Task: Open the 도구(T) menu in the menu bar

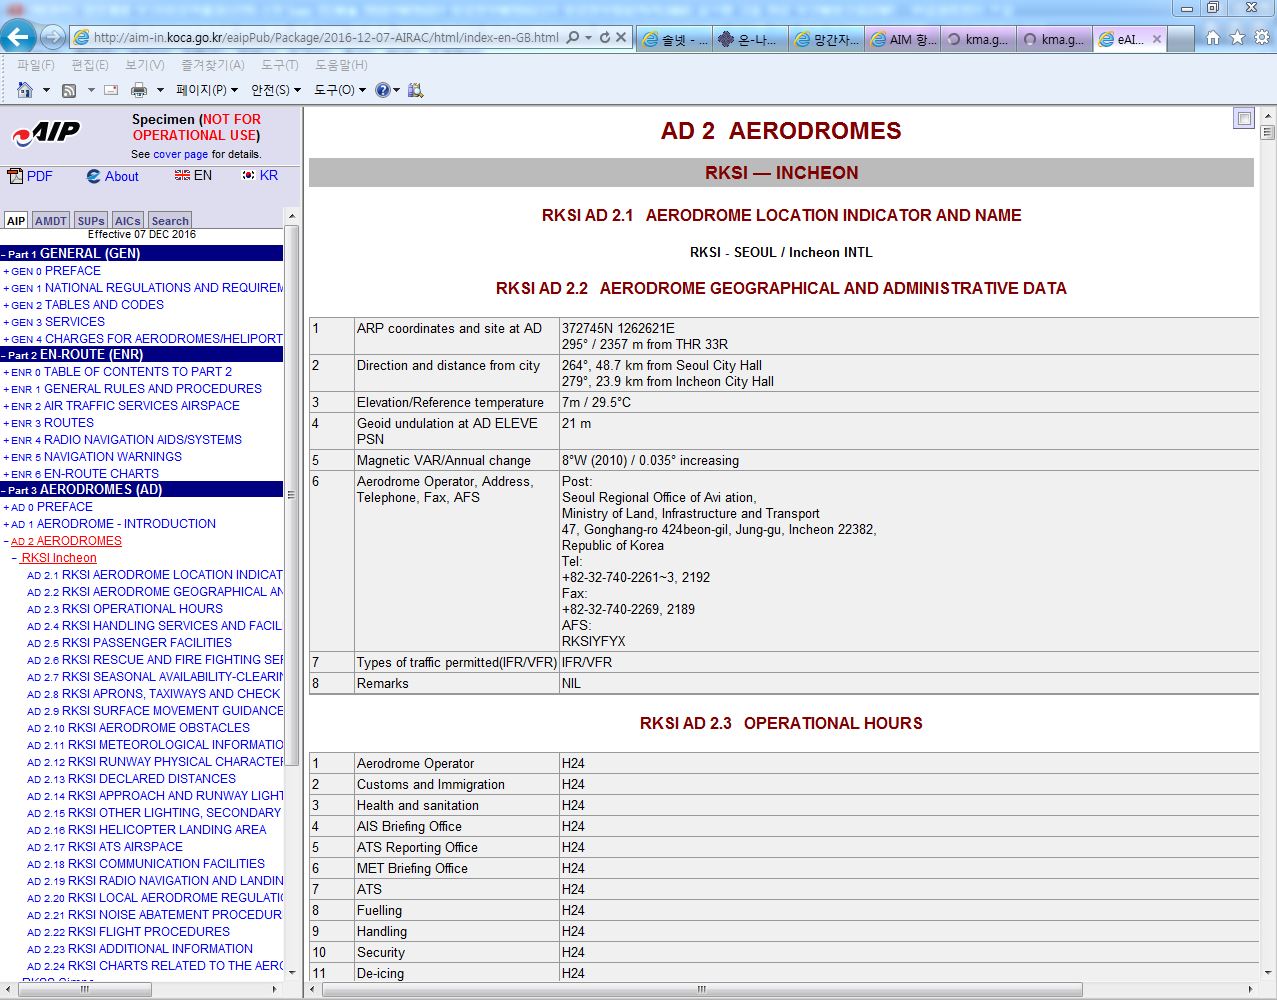Action: (280, 65)
